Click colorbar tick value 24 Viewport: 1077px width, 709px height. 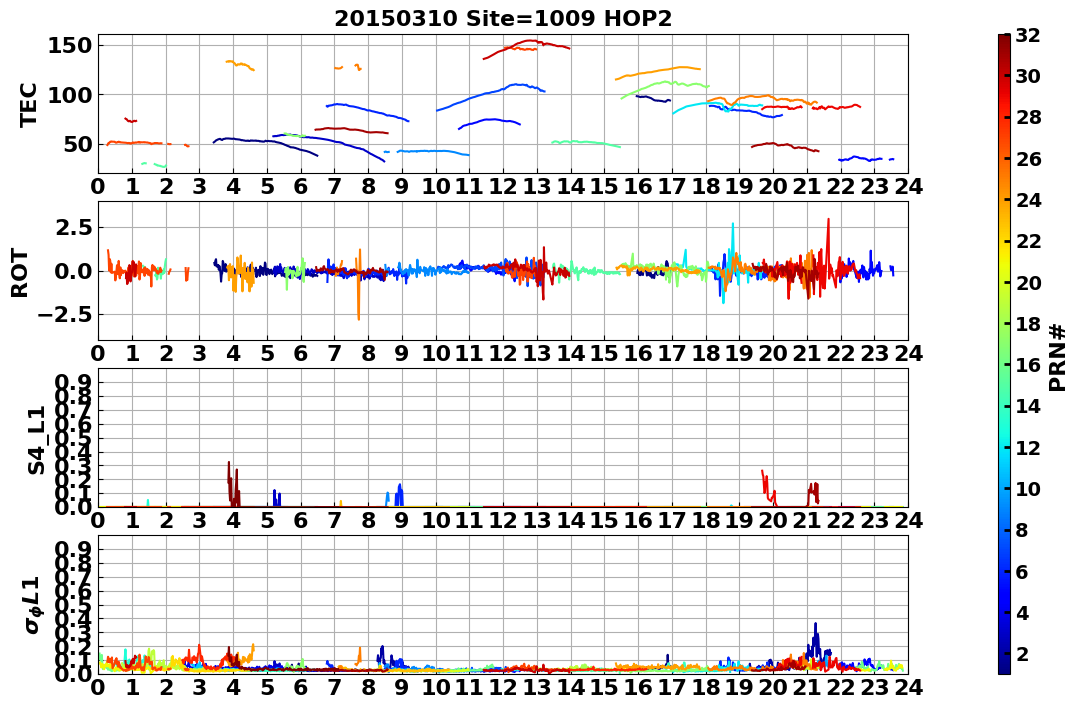point(1028,199)
